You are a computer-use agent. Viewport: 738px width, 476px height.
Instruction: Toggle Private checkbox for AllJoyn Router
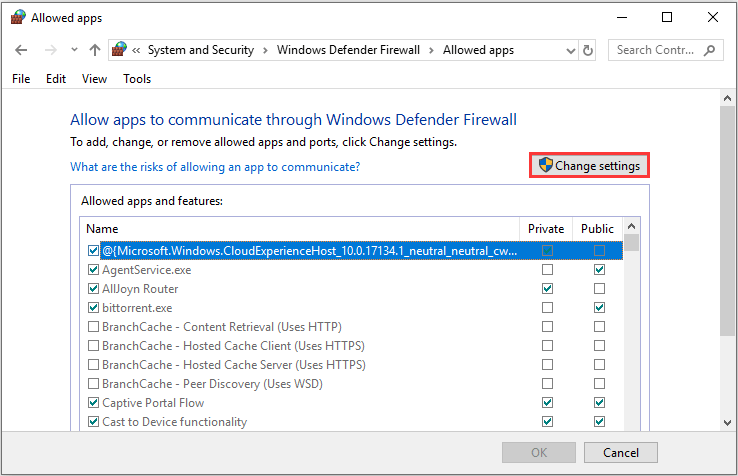(x=547, y=289)
